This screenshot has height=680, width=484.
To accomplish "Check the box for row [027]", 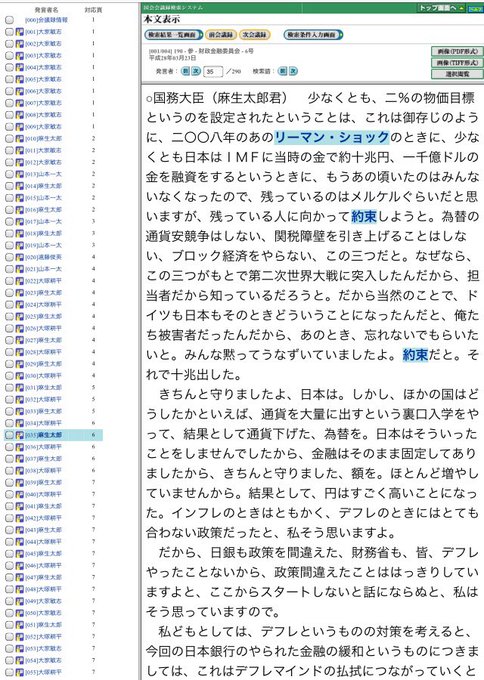I will pyautogui.click(x=9, y=340).
